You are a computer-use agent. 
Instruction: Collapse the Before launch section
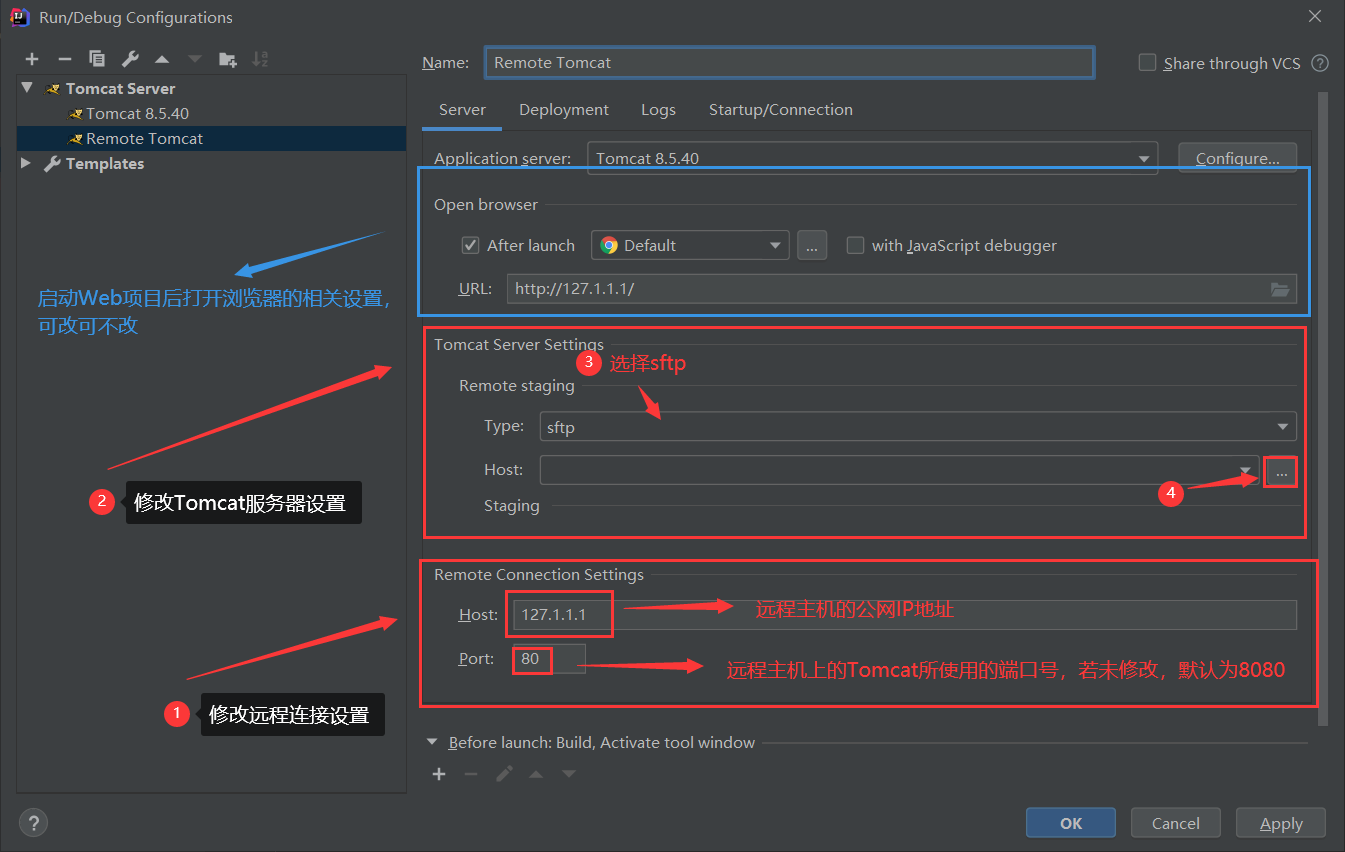pyautogui.click(x=432, y=742)
